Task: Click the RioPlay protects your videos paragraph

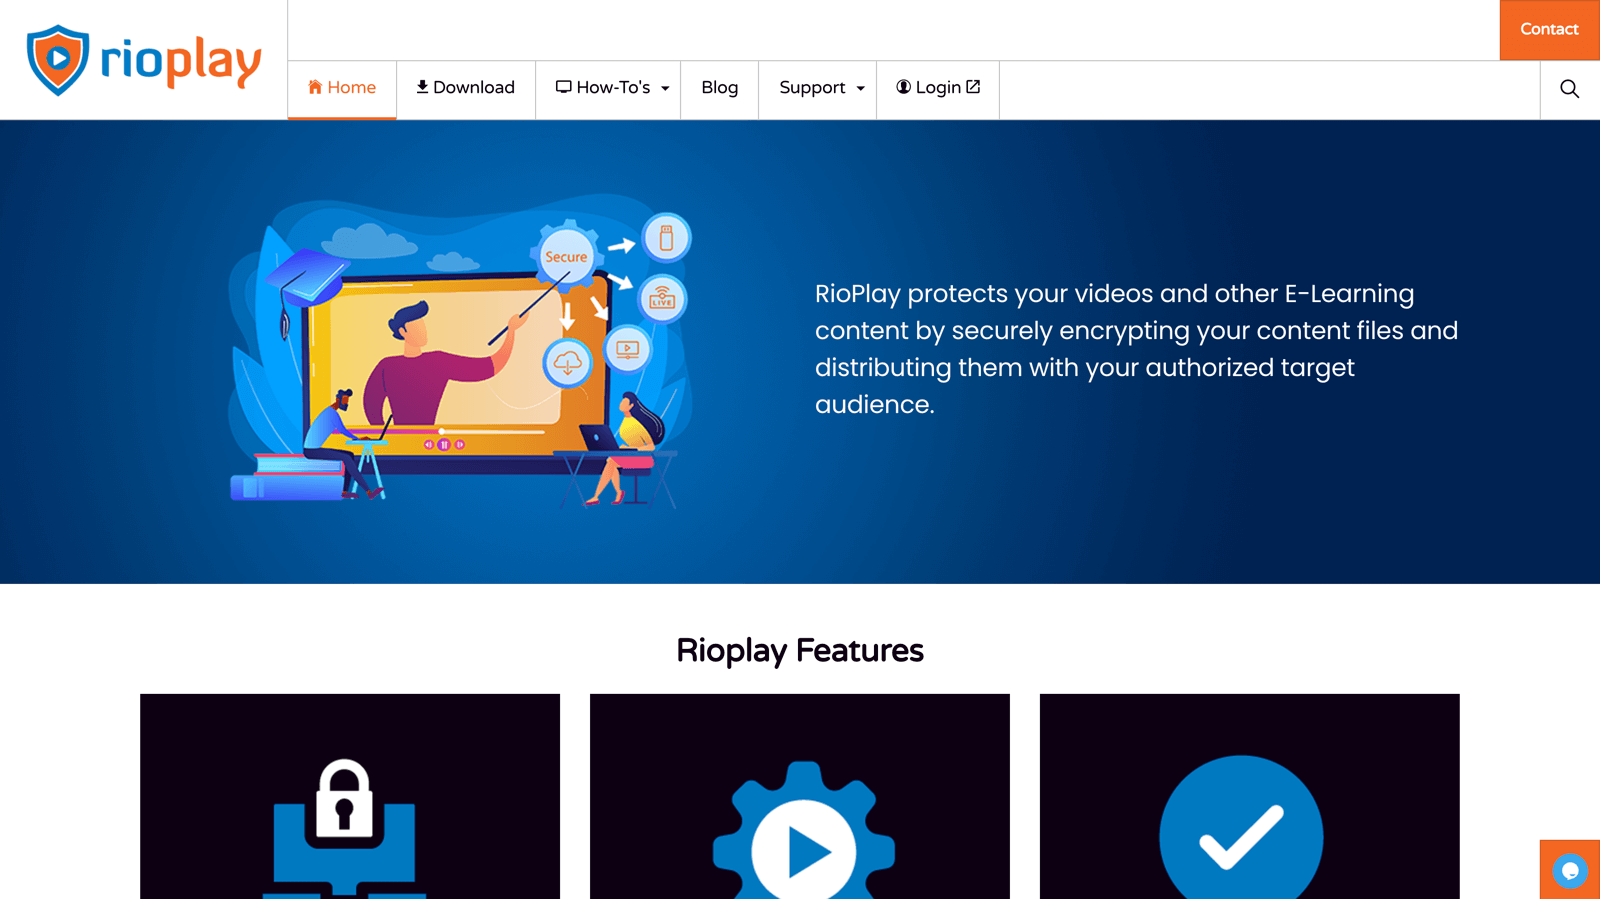Action: click(x=1137, y=349)
